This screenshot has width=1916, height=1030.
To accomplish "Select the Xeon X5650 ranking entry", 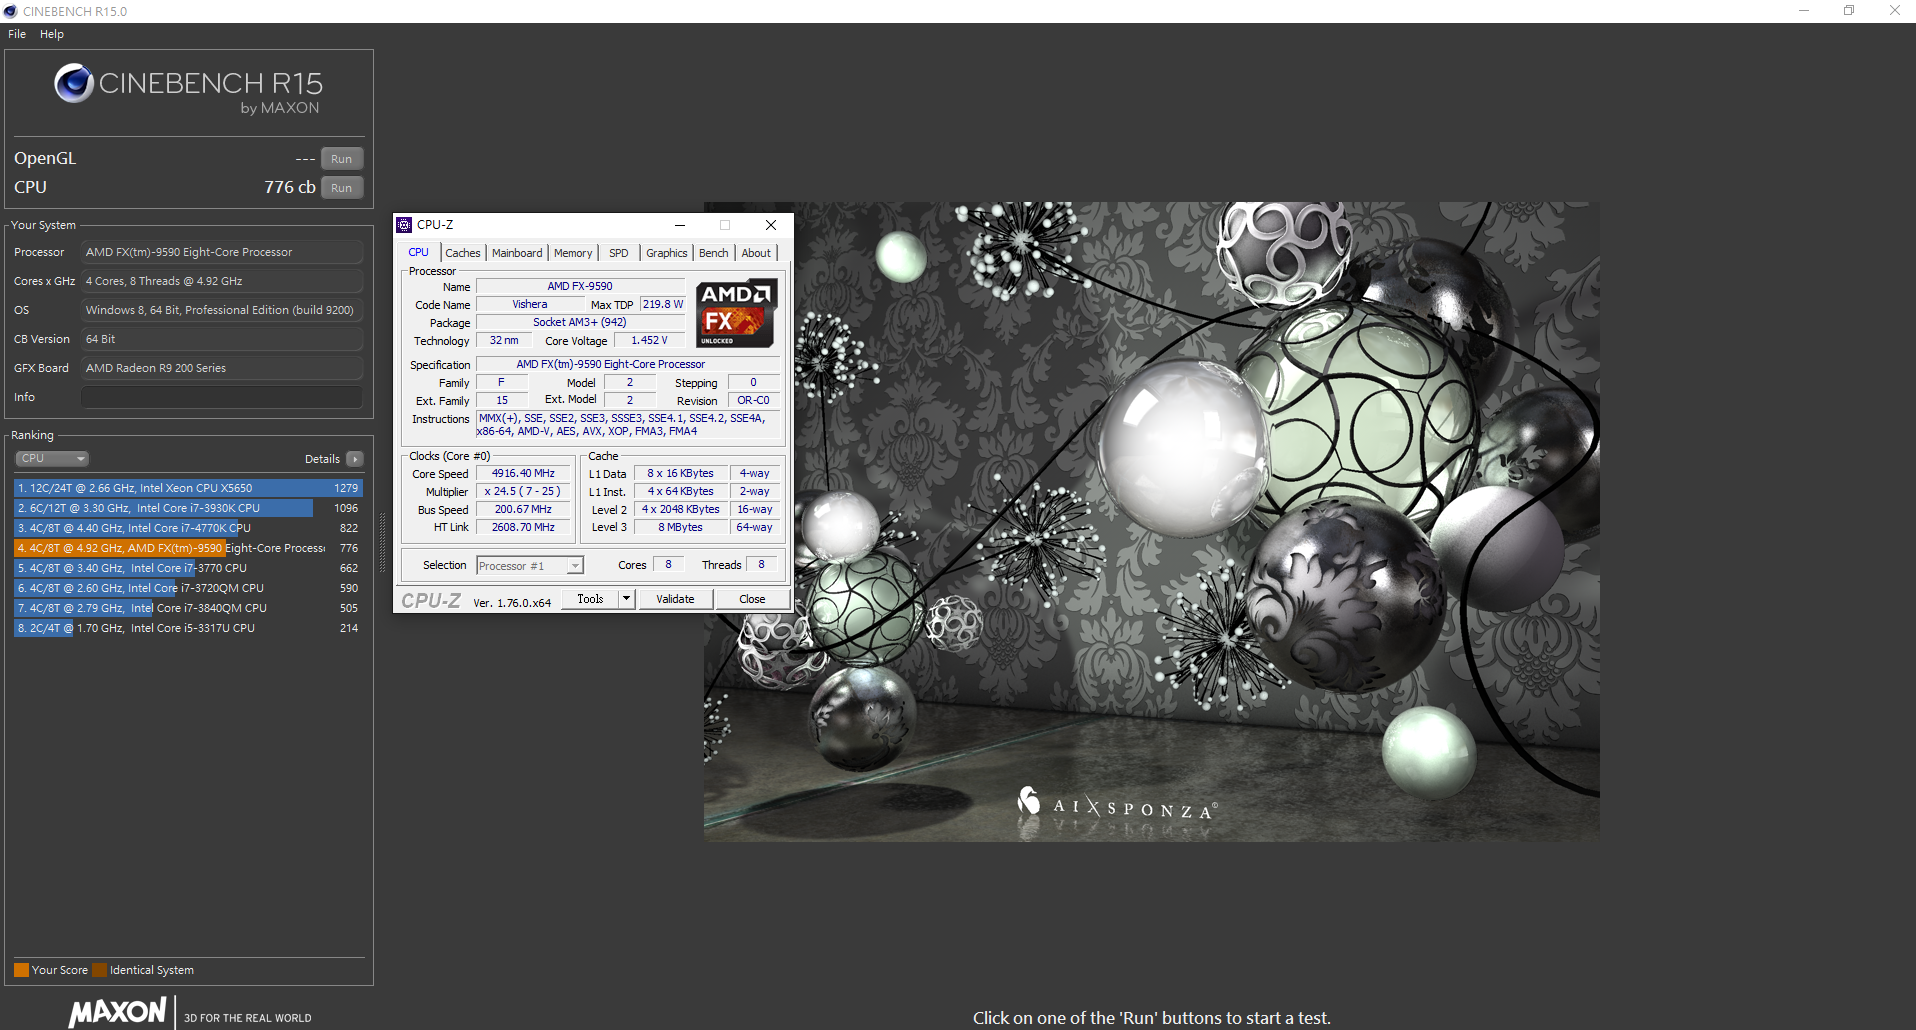I will (188, 488).
